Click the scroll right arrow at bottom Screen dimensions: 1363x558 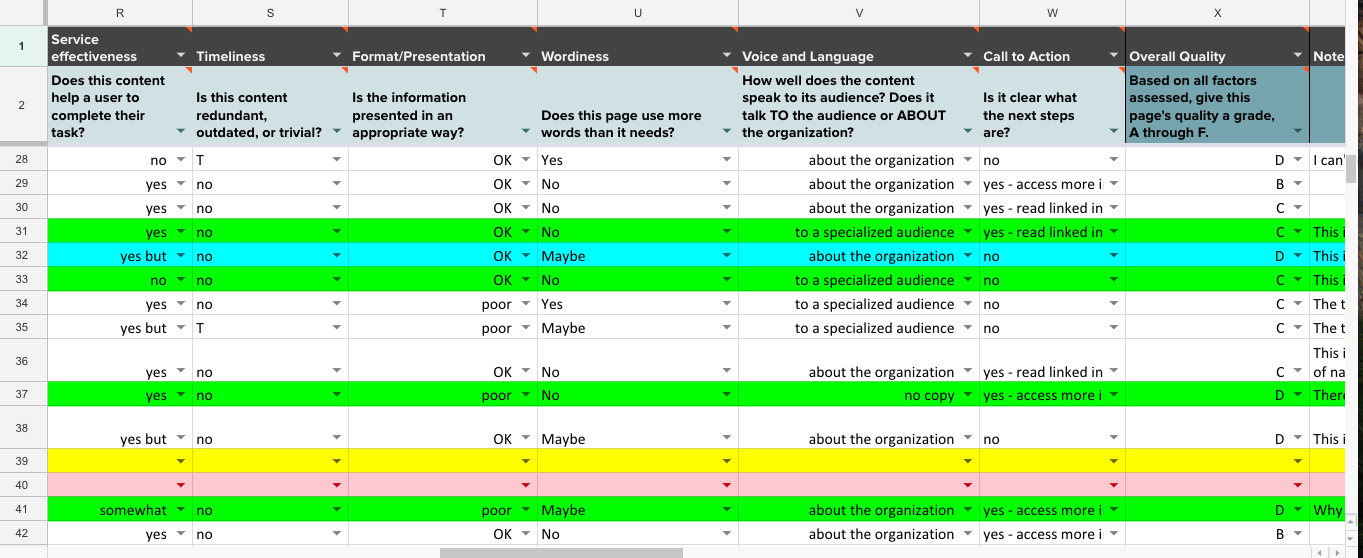pyautogui.click(x=1335, y=552)
